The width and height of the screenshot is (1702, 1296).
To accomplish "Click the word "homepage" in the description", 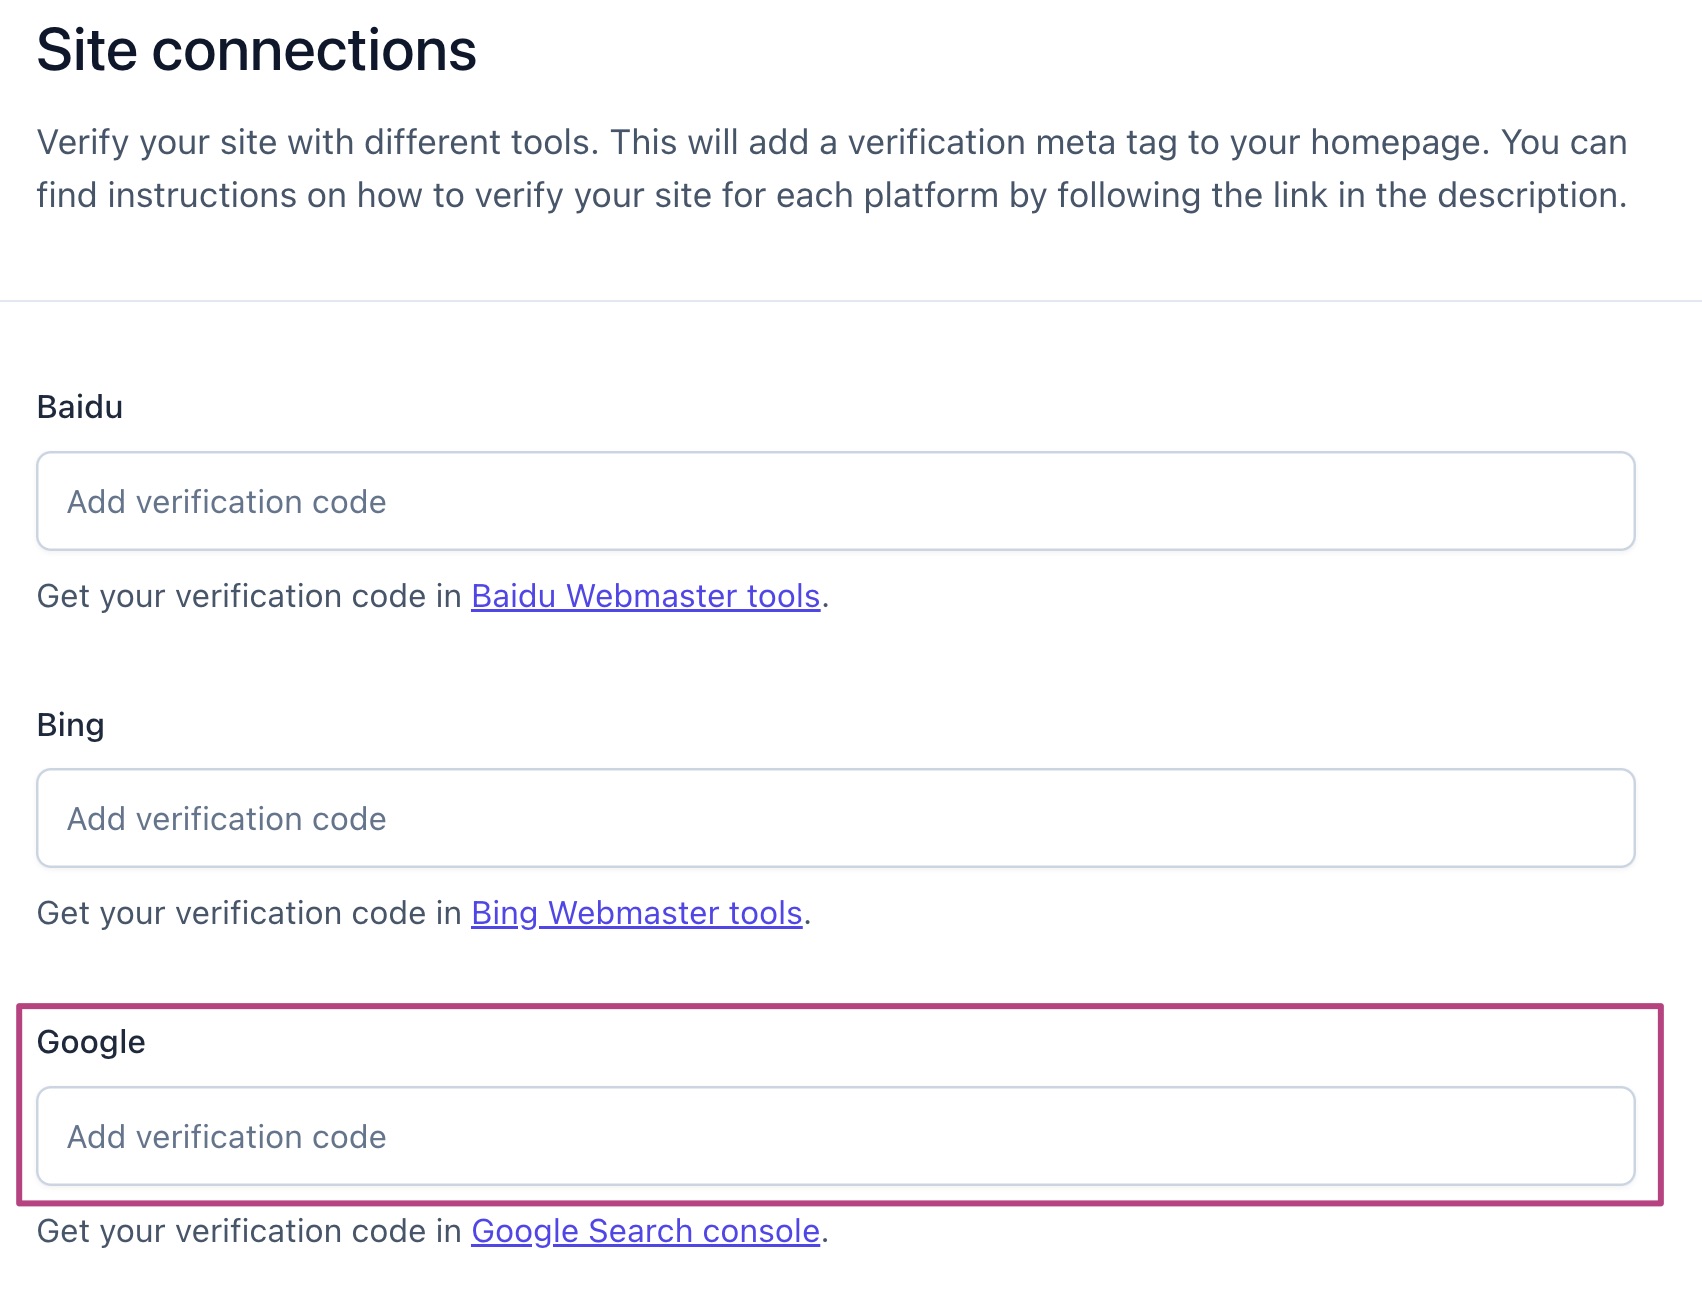I will 1396,143.
